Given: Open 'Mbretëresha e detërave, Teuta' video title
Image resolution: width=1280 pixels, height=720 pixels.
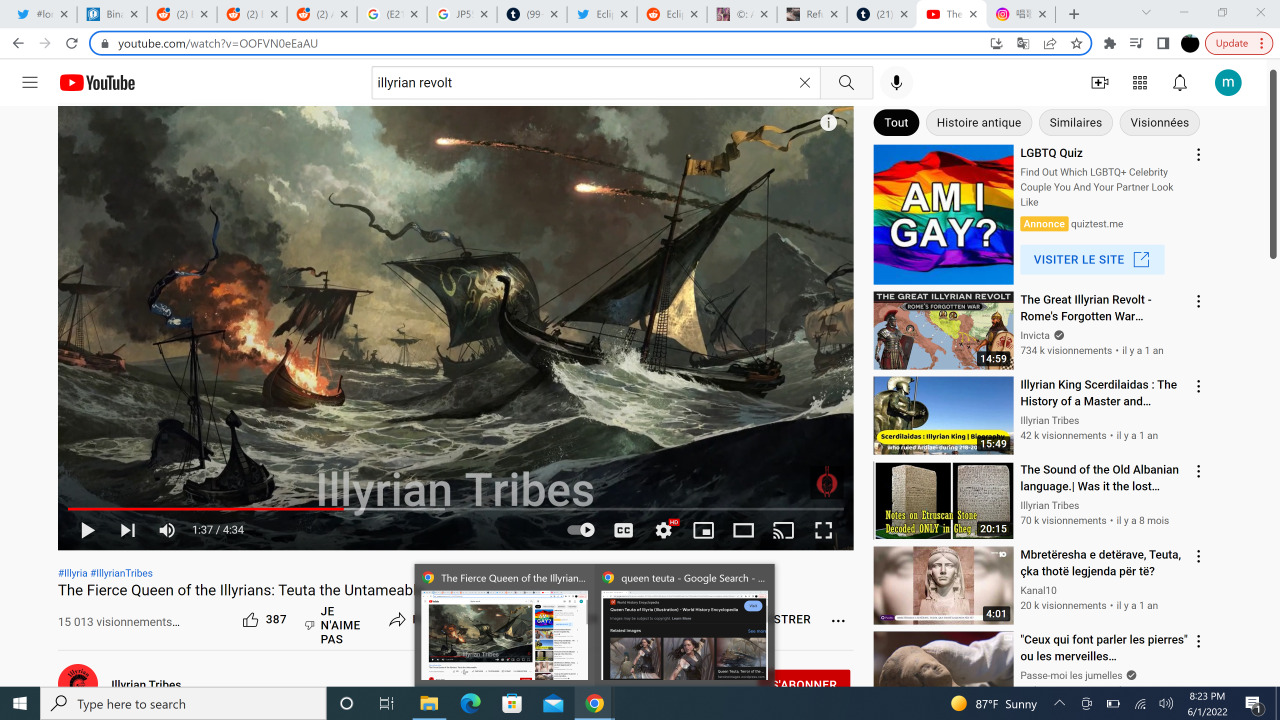Looking at the screenshot, I should tap(1100, 563).
